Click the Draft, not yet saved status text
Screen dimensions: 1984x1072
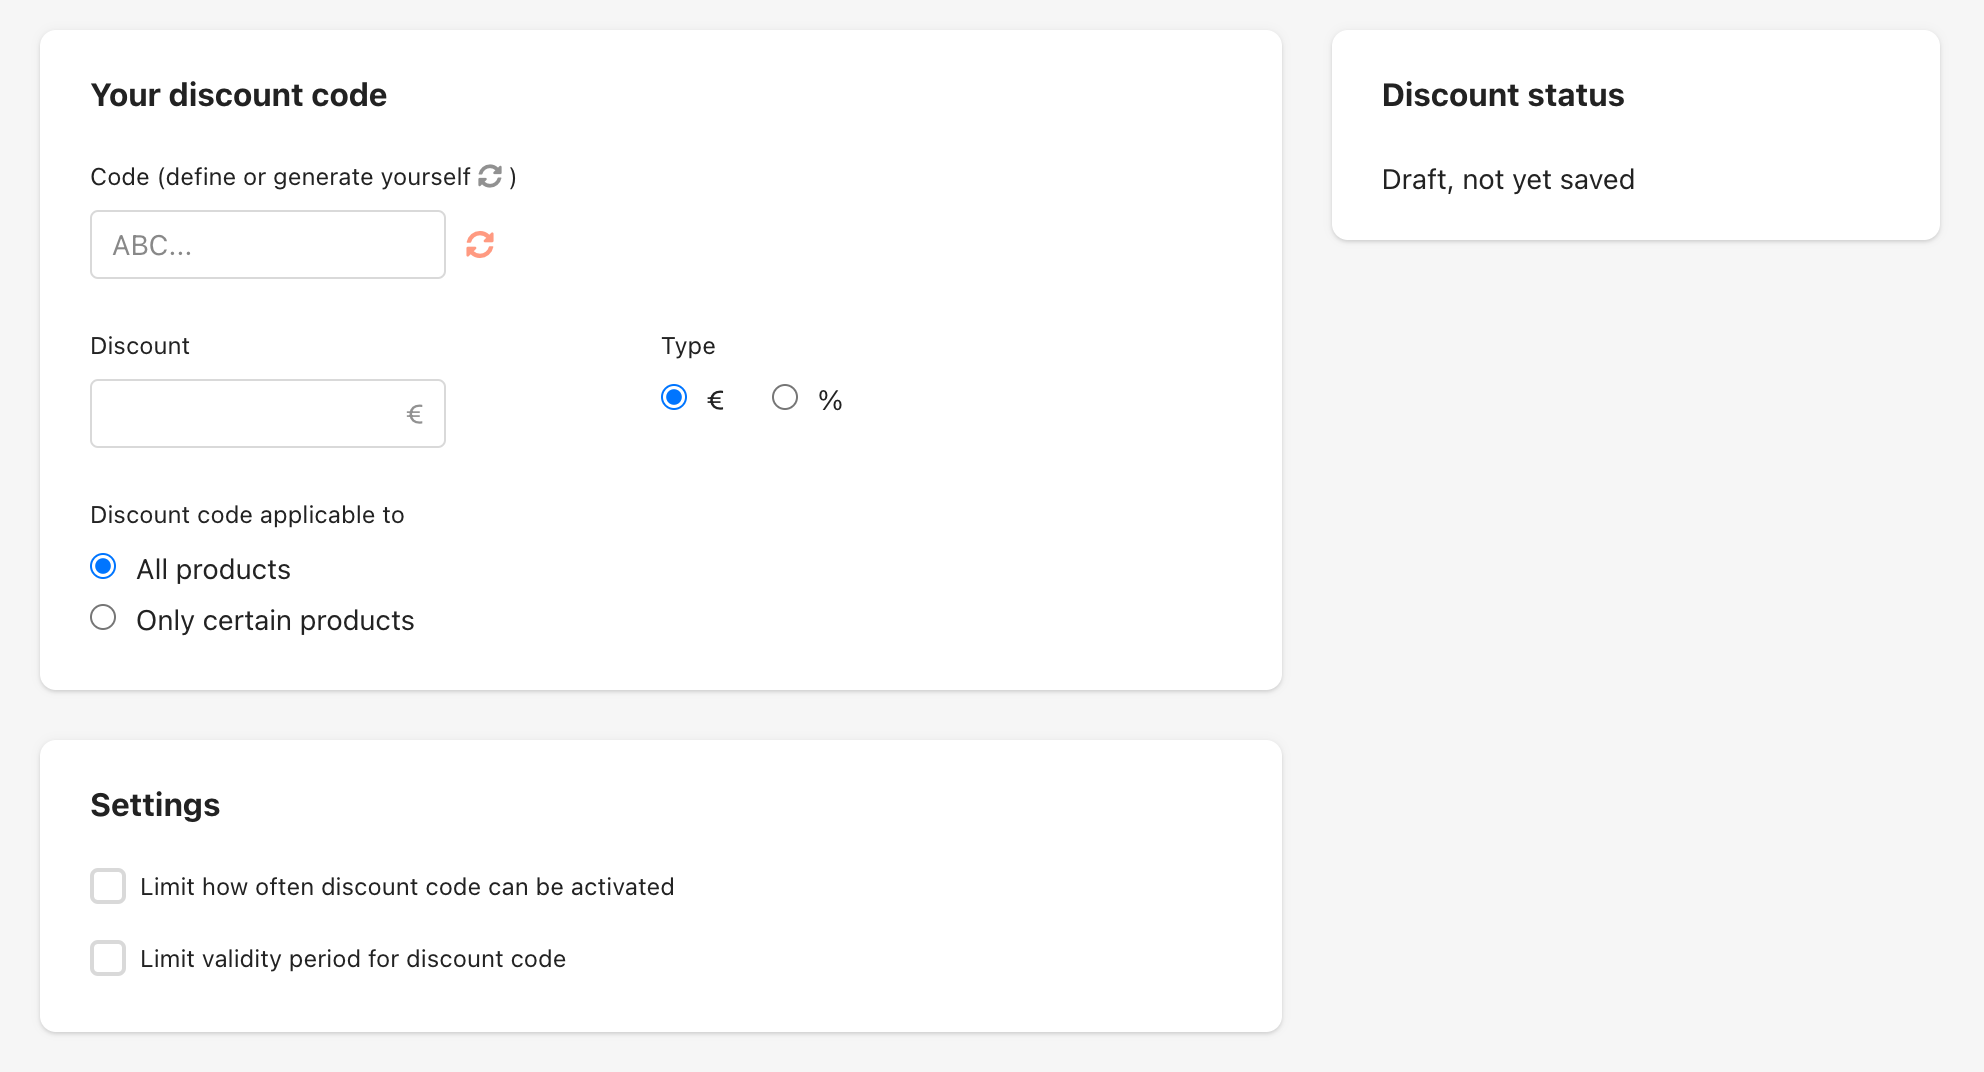[1508, 179]
